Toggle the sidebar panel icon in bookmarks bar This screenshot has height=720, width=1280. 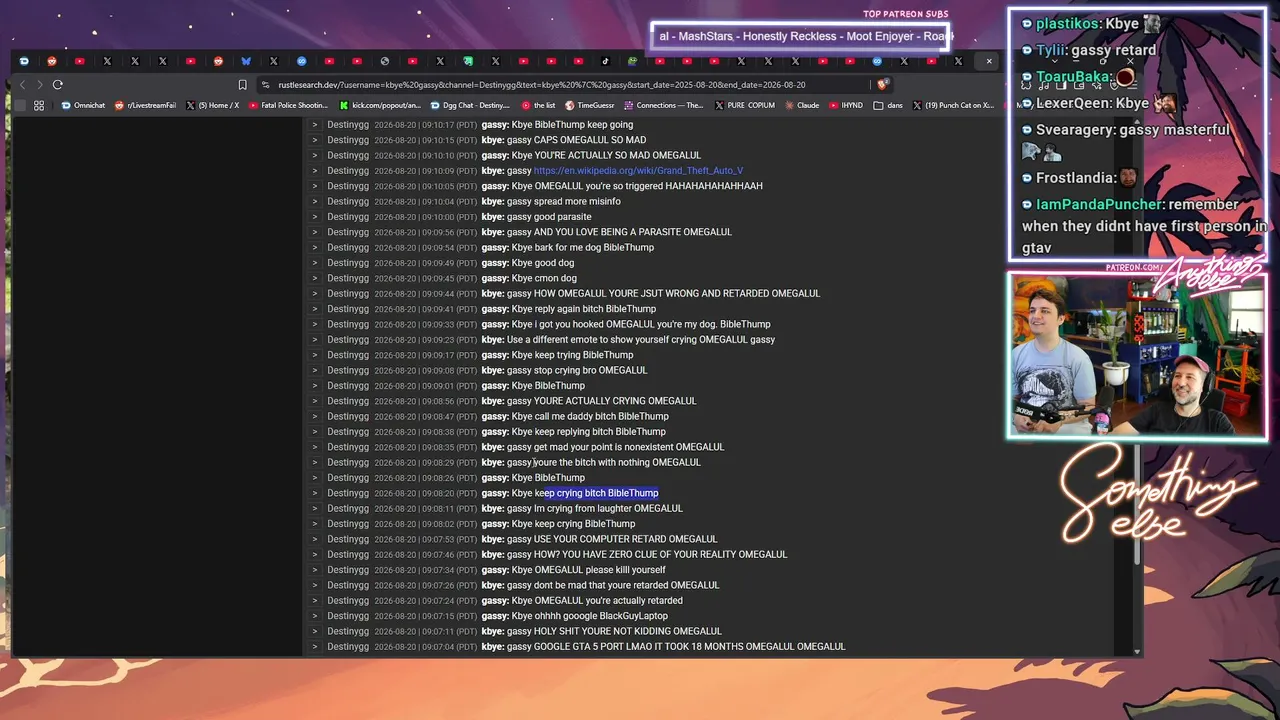pos(20,105)
